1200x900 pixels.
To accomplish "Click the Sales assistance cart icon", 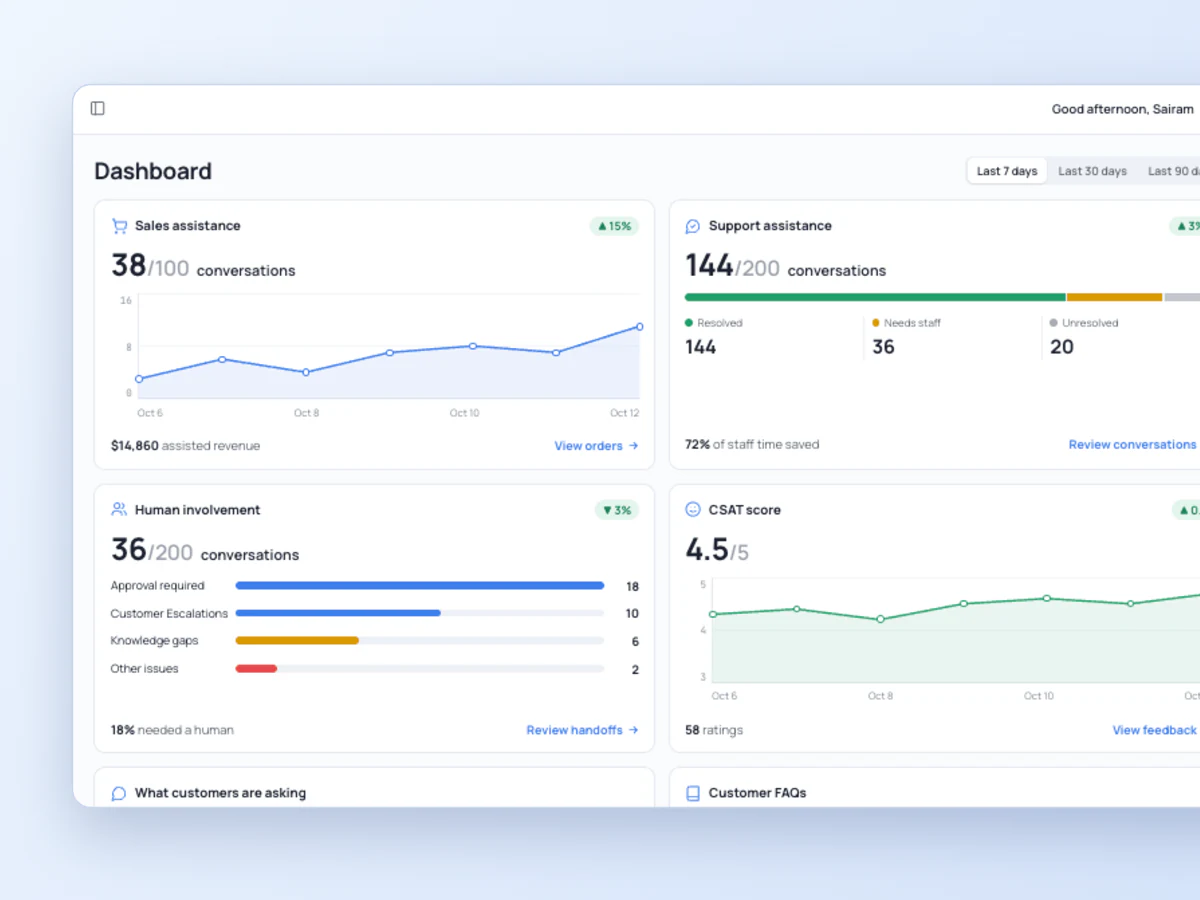I will [119, 226].
